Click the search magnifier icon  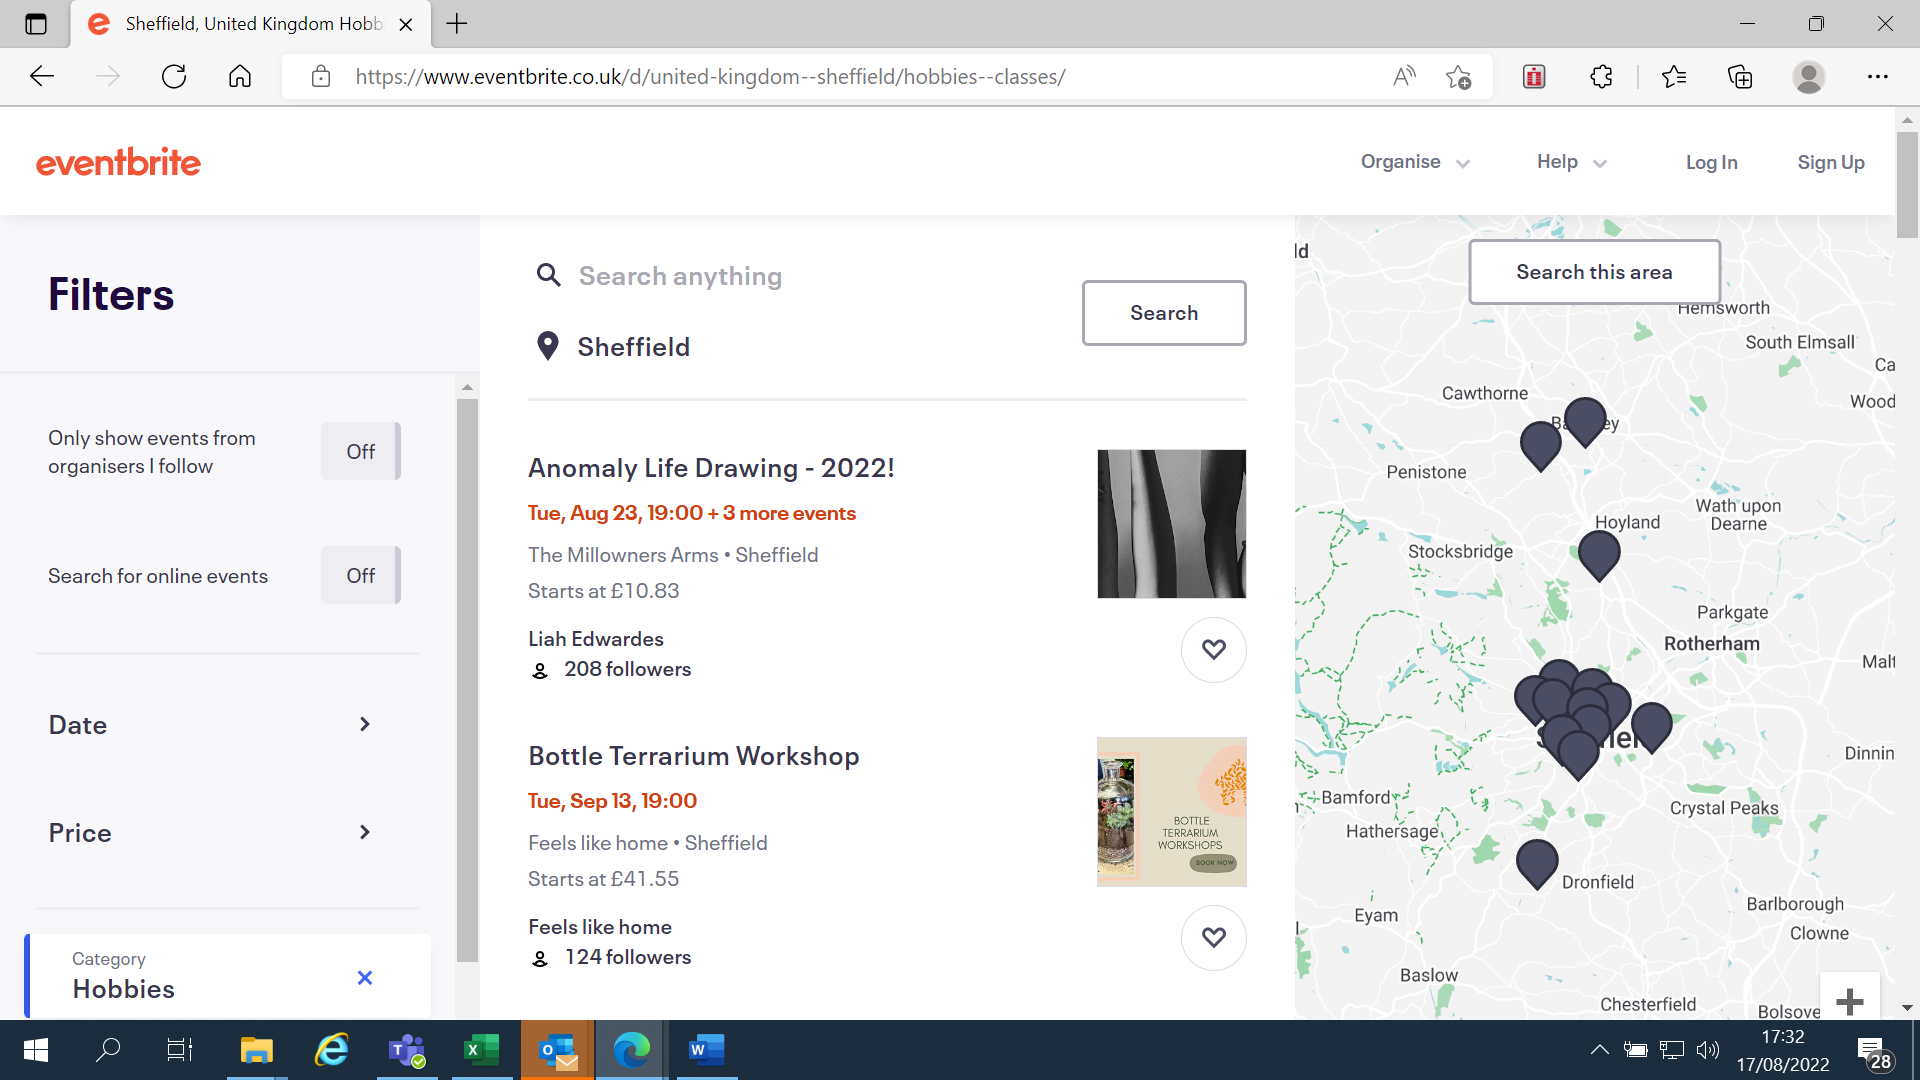[547, 274]
